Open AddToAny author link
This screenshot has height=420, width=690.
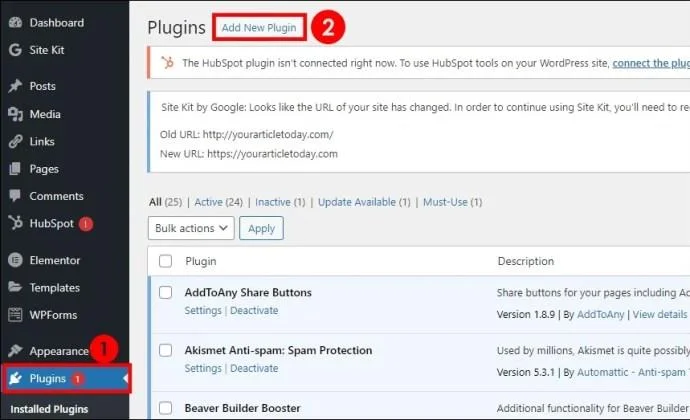(x=600, y=314)
